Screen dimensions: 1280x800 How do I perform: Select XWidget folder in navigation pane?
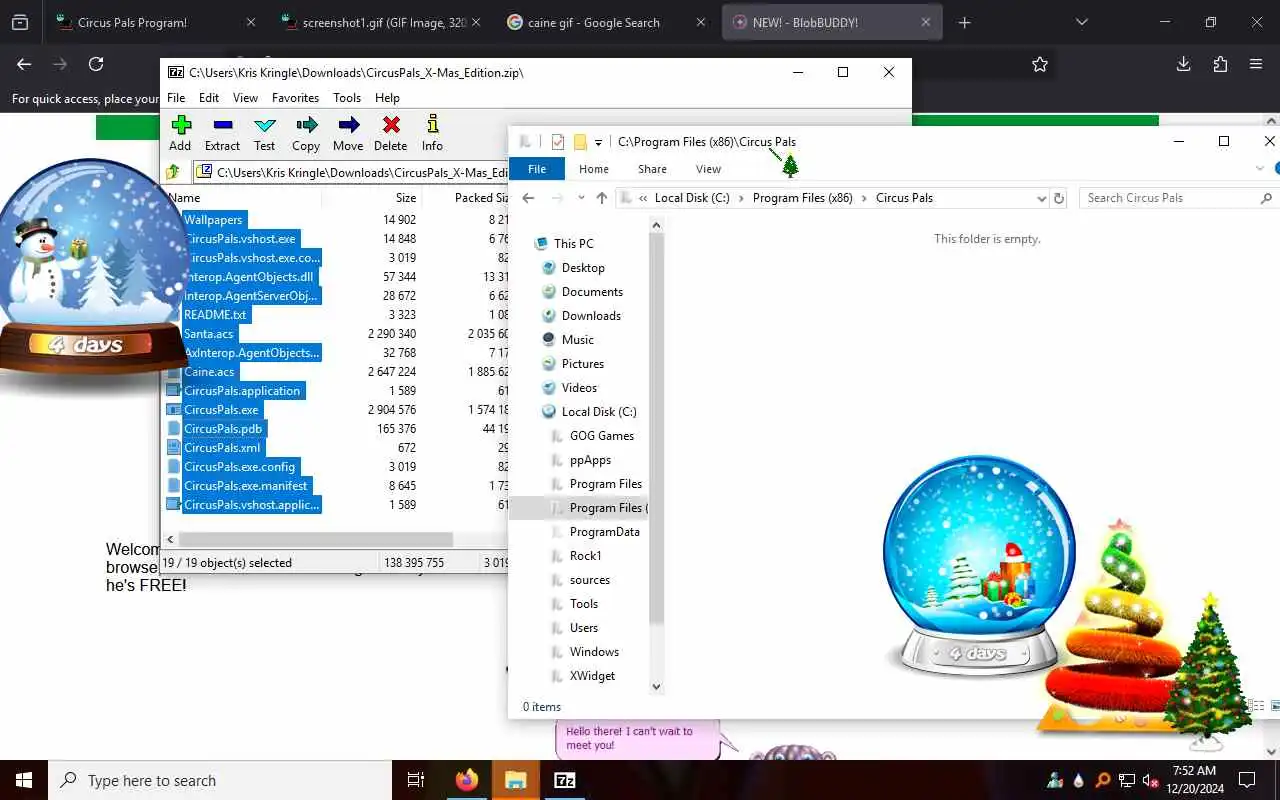click(x=592, y=676)
